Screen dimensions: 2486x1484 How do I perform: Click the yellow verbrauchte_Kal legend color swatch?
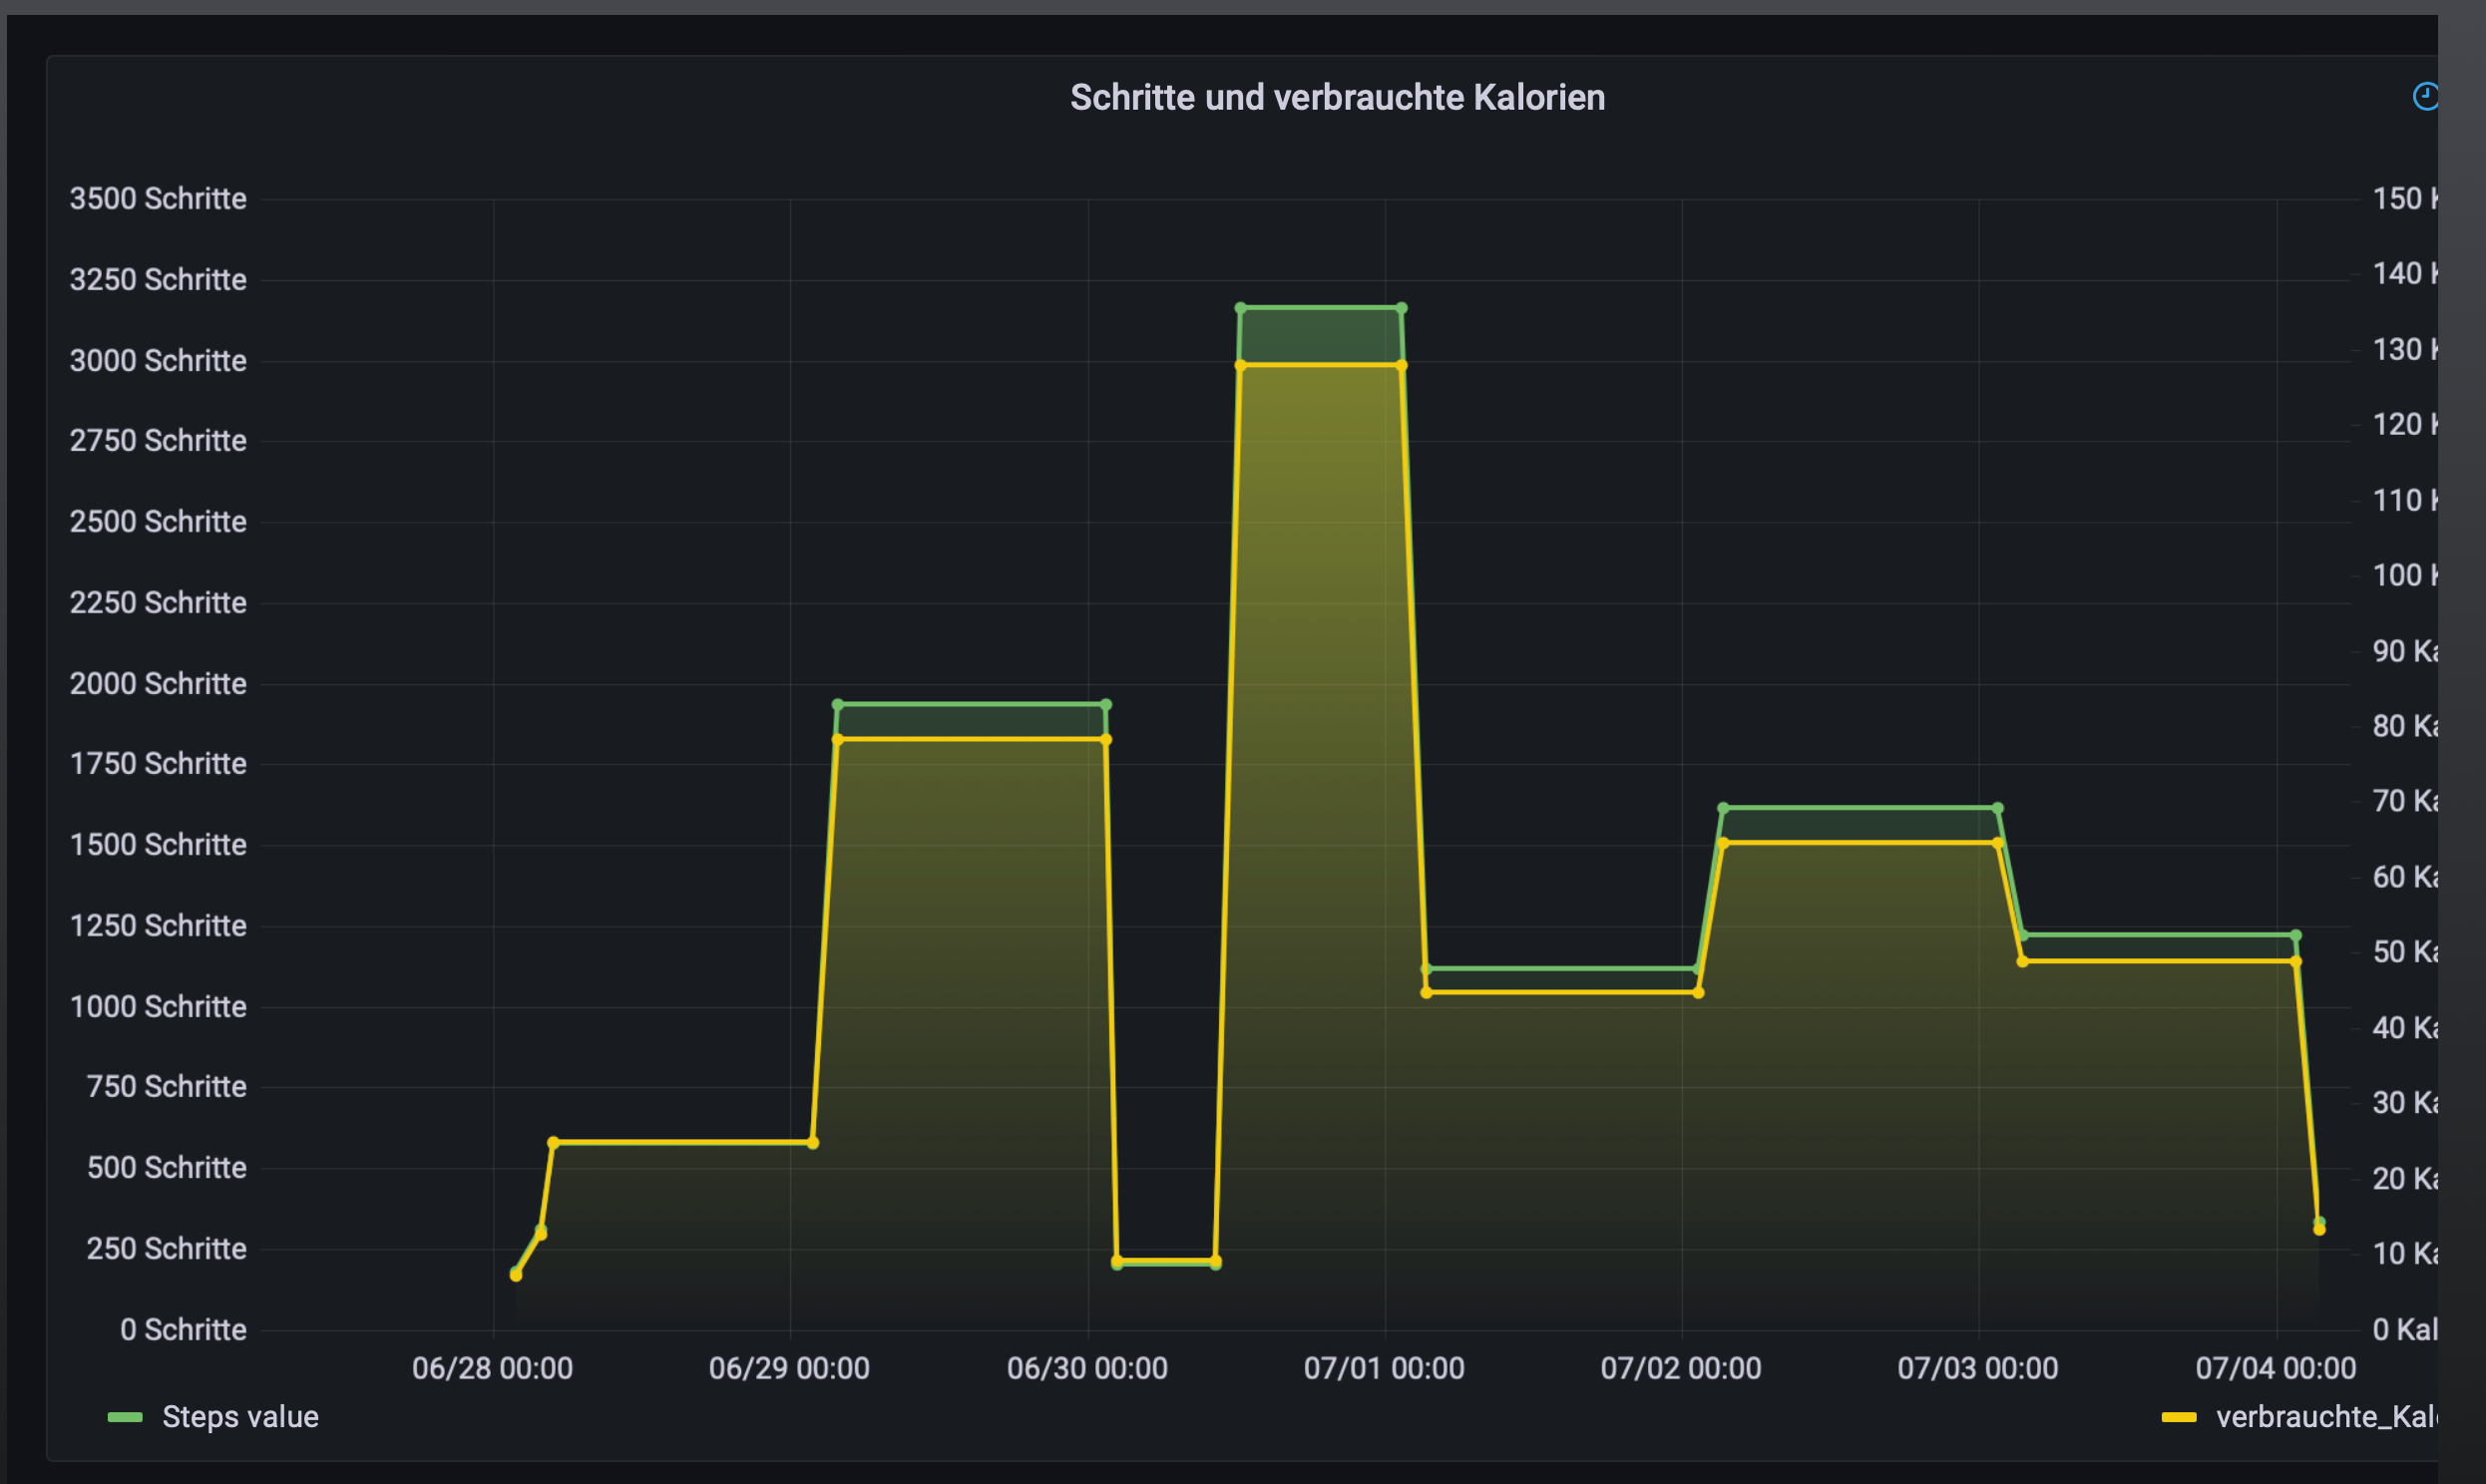[2179, 1417]
